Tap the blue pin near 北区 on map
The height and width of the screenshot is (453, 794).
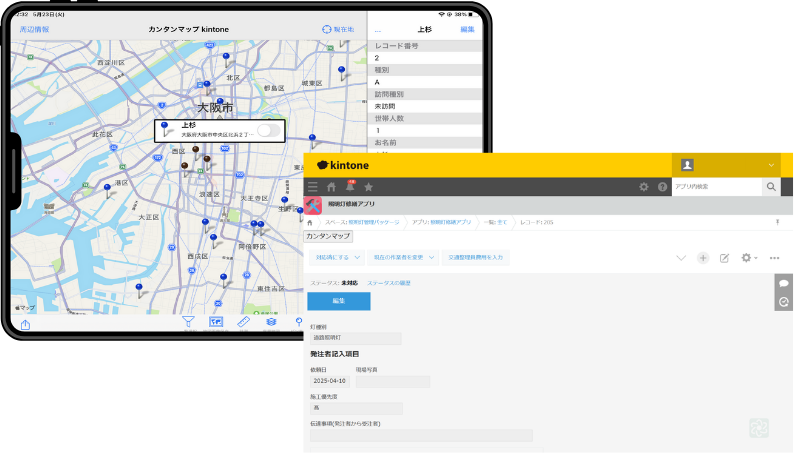pos(226,57)
